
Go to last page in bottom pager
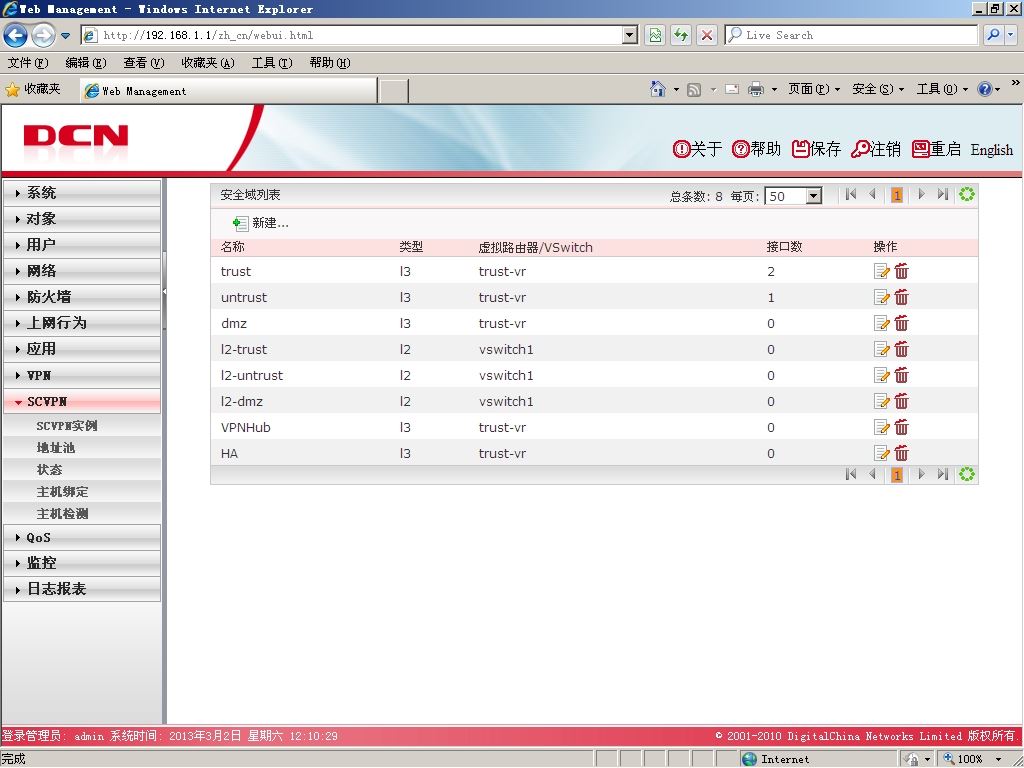942,475
